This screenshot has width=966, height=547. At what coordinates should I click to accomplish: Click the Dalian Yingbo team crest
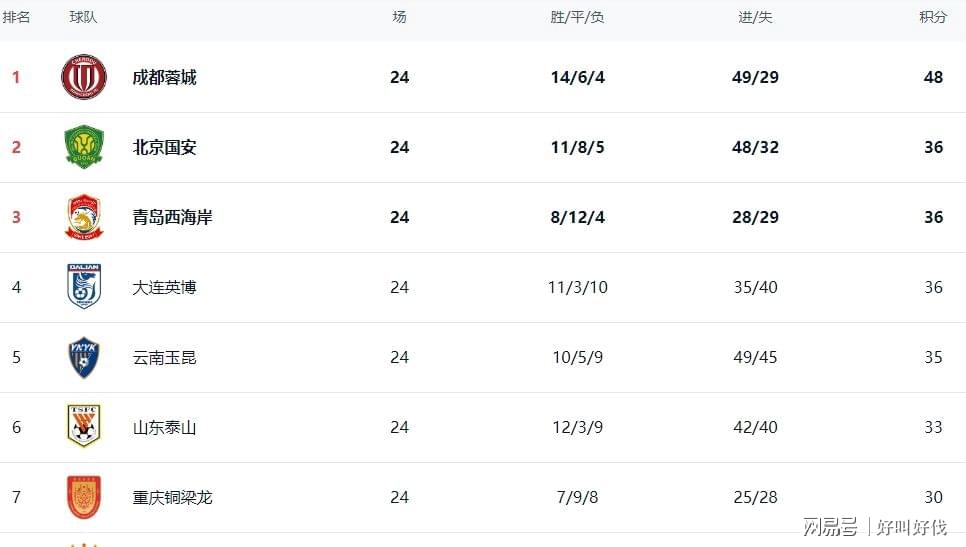point(84,286)
